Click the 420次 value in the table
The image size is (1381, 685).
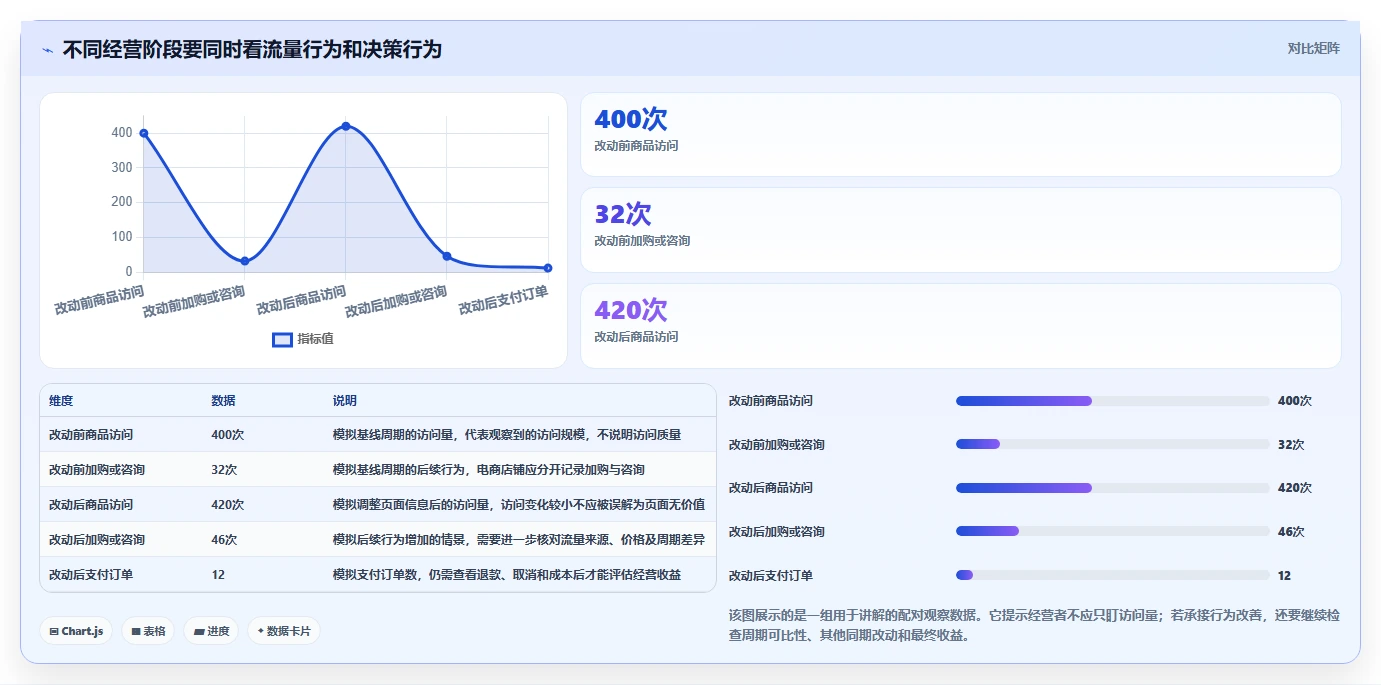[227, 505]
